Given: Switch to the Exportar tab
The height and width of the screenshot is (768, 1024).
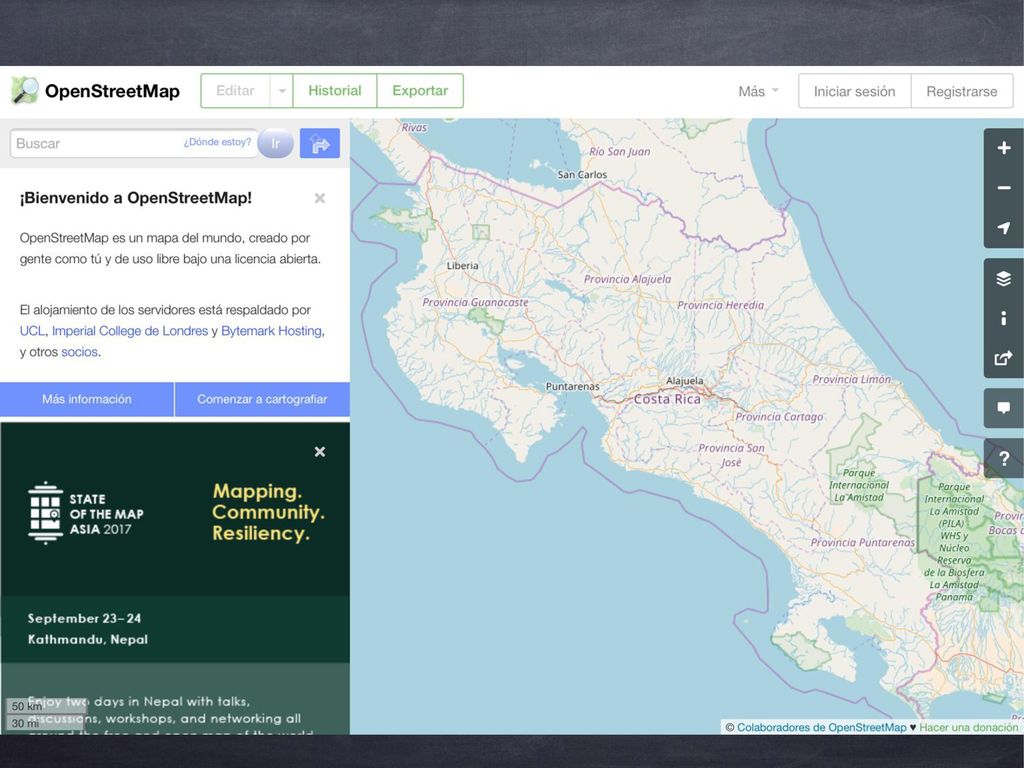Looking at the screenshot, I should pyautogui.click(x=420, y=91).
